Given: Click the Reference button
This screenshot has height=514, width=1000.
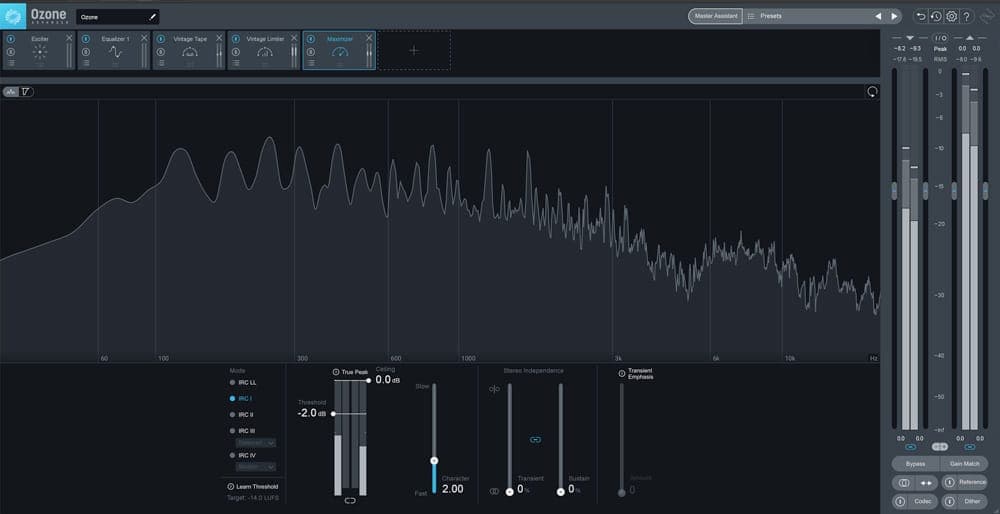Looking at the screenshot, I should click(964, 483).
